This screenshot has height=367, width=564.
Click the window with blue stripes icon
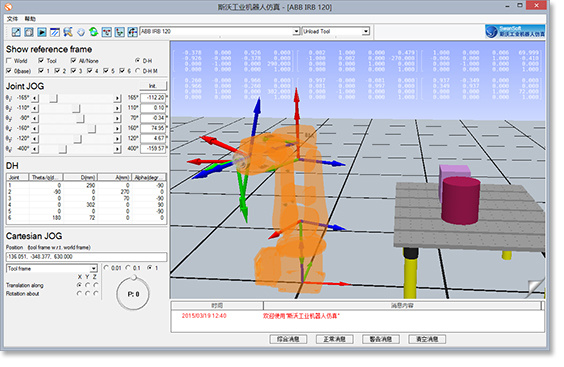pos(55,32)
